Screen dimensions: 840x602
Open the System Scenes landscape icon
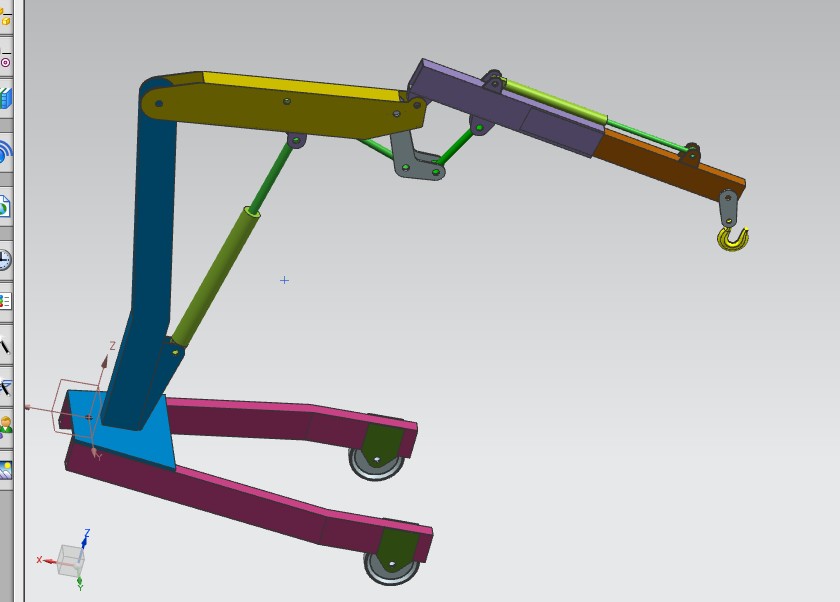point(5,470)
